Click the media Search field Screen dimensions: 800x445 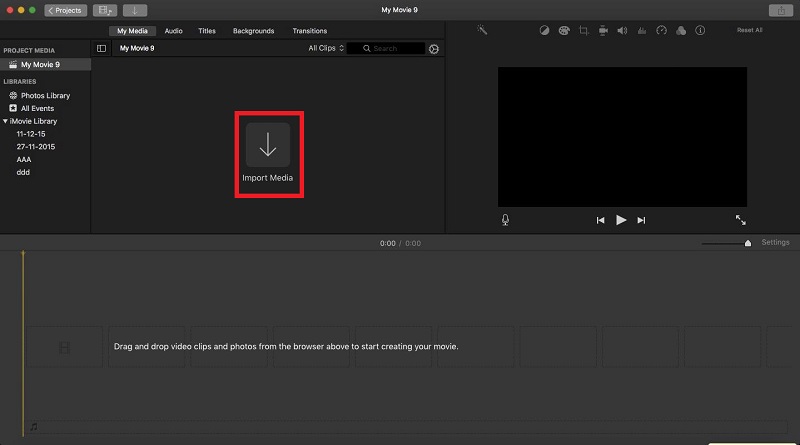pyautogui.click(x=386, y=48)
